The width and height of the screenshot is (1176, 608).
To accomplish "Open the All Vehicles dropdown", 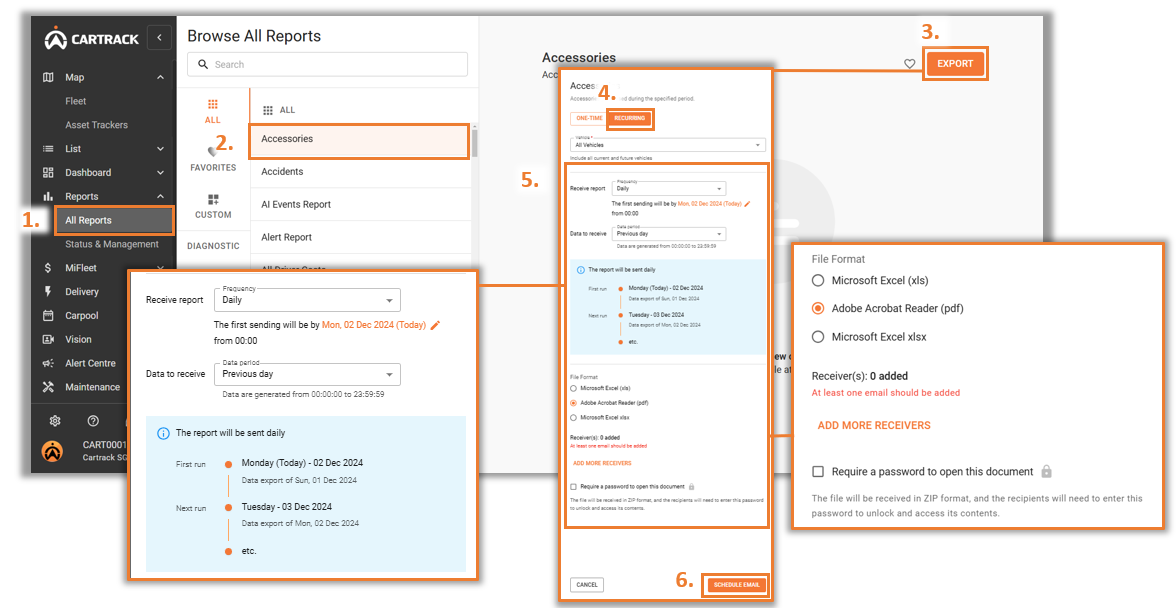I will coord(668,145).
